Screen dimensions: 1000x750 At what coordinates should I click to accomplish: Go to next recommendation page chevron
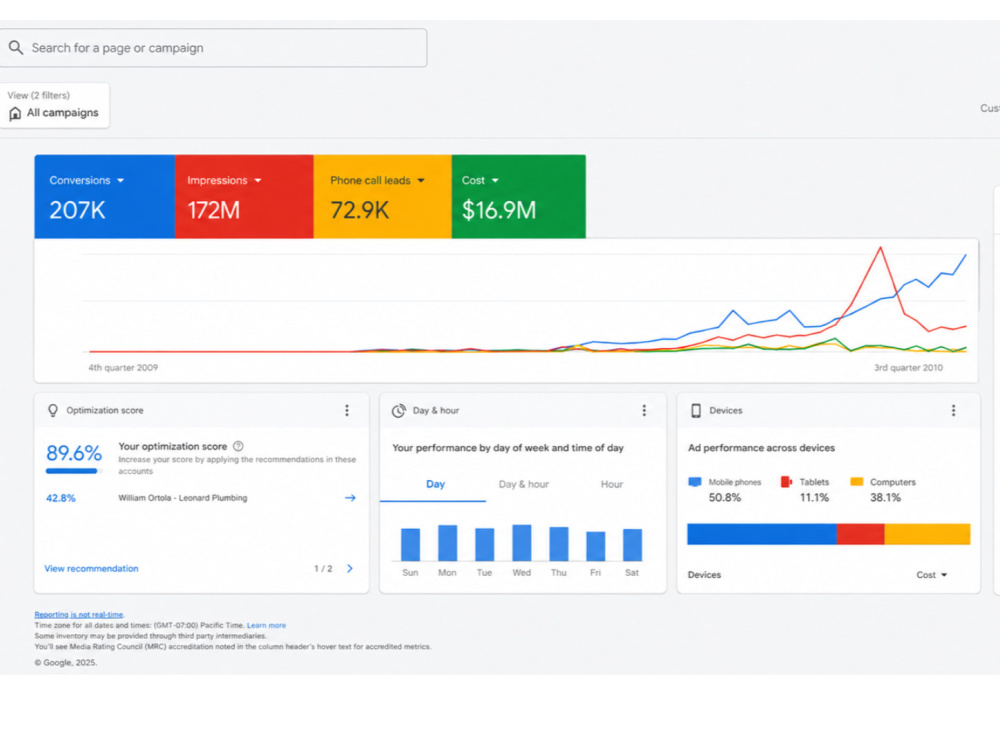tap(349, 568)
